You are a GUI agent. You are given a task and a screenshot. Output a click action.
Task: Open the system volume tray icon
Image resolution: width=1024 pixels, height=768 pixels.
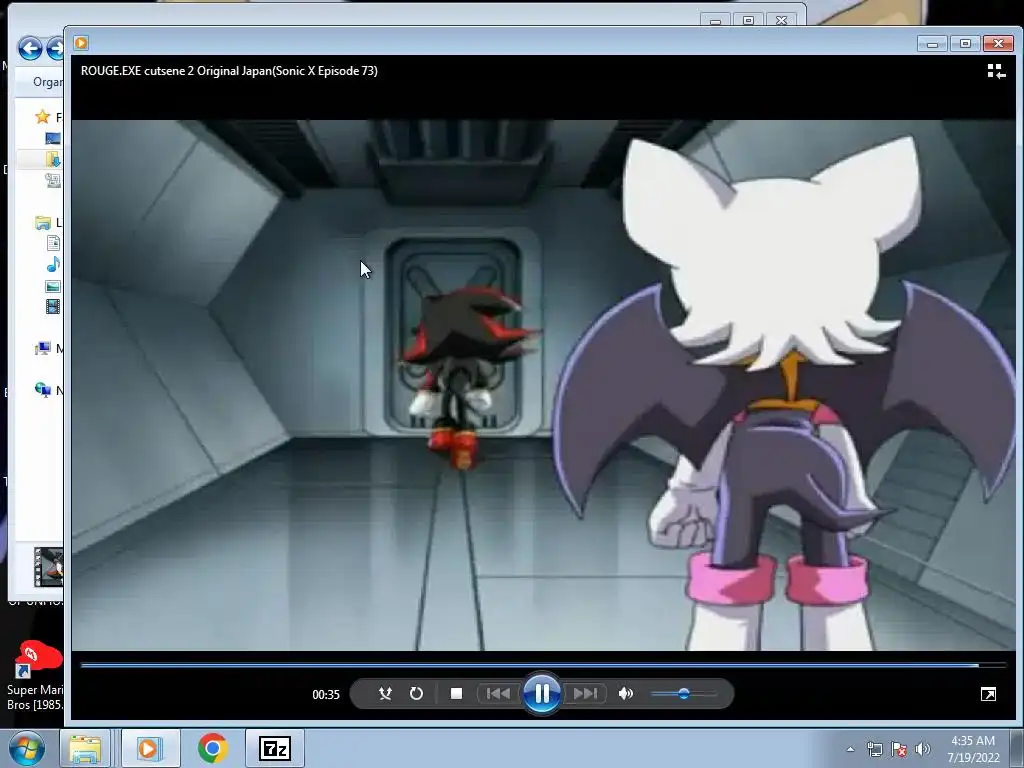(922, 749)
